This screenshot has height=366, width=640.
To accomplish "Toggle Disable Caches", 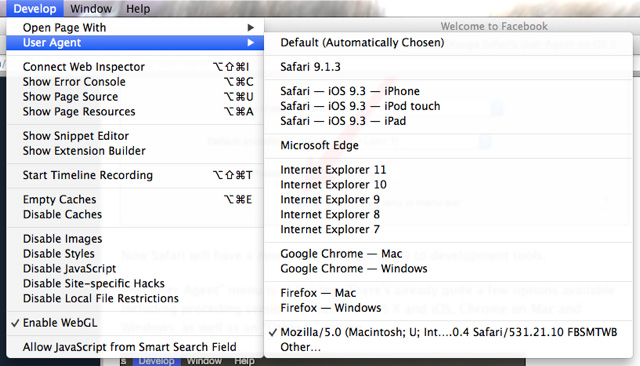I will coord(135,215).
